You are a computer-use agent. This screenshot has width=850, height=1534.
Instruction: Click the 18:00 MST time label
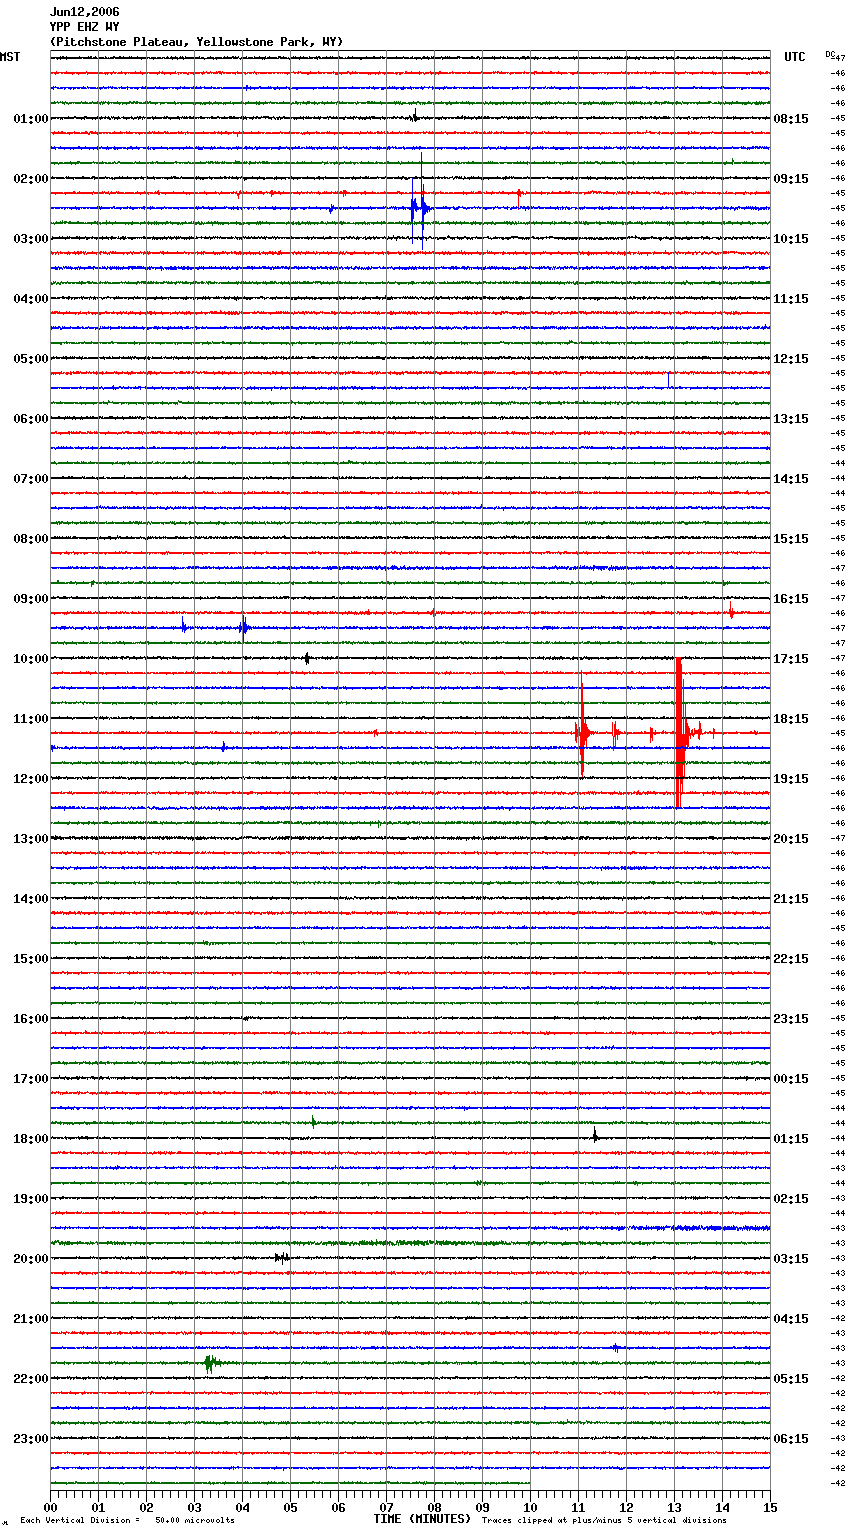(x=31, y=1139)
